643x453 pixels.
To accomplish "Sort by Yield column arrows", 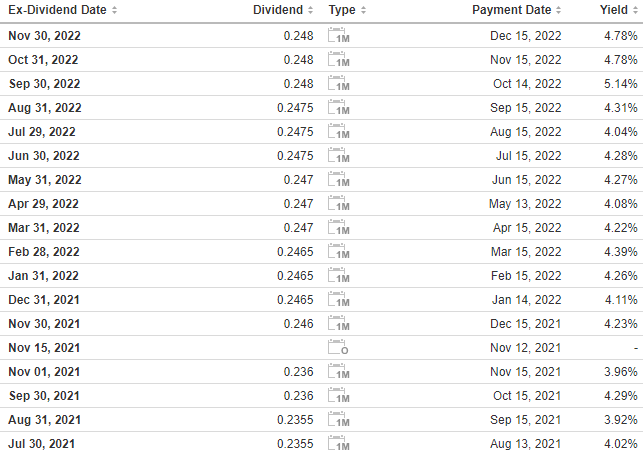I will pyautogui.click(x=635, y=10).
